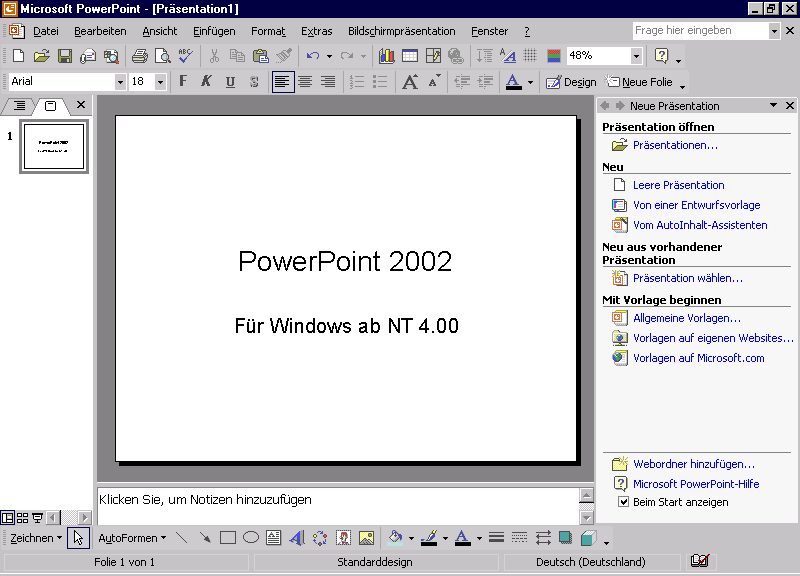Select slide 1 thumbnail
800x576 pixels.
coord(54,146)
